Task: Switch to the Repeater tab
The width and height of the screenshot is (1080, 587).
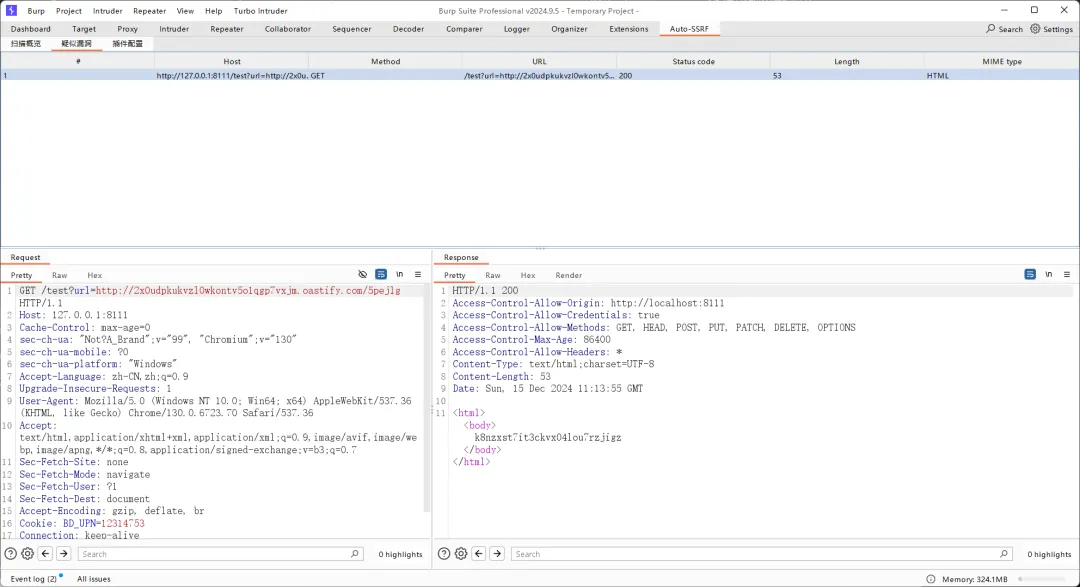Action: pos(227,29)
